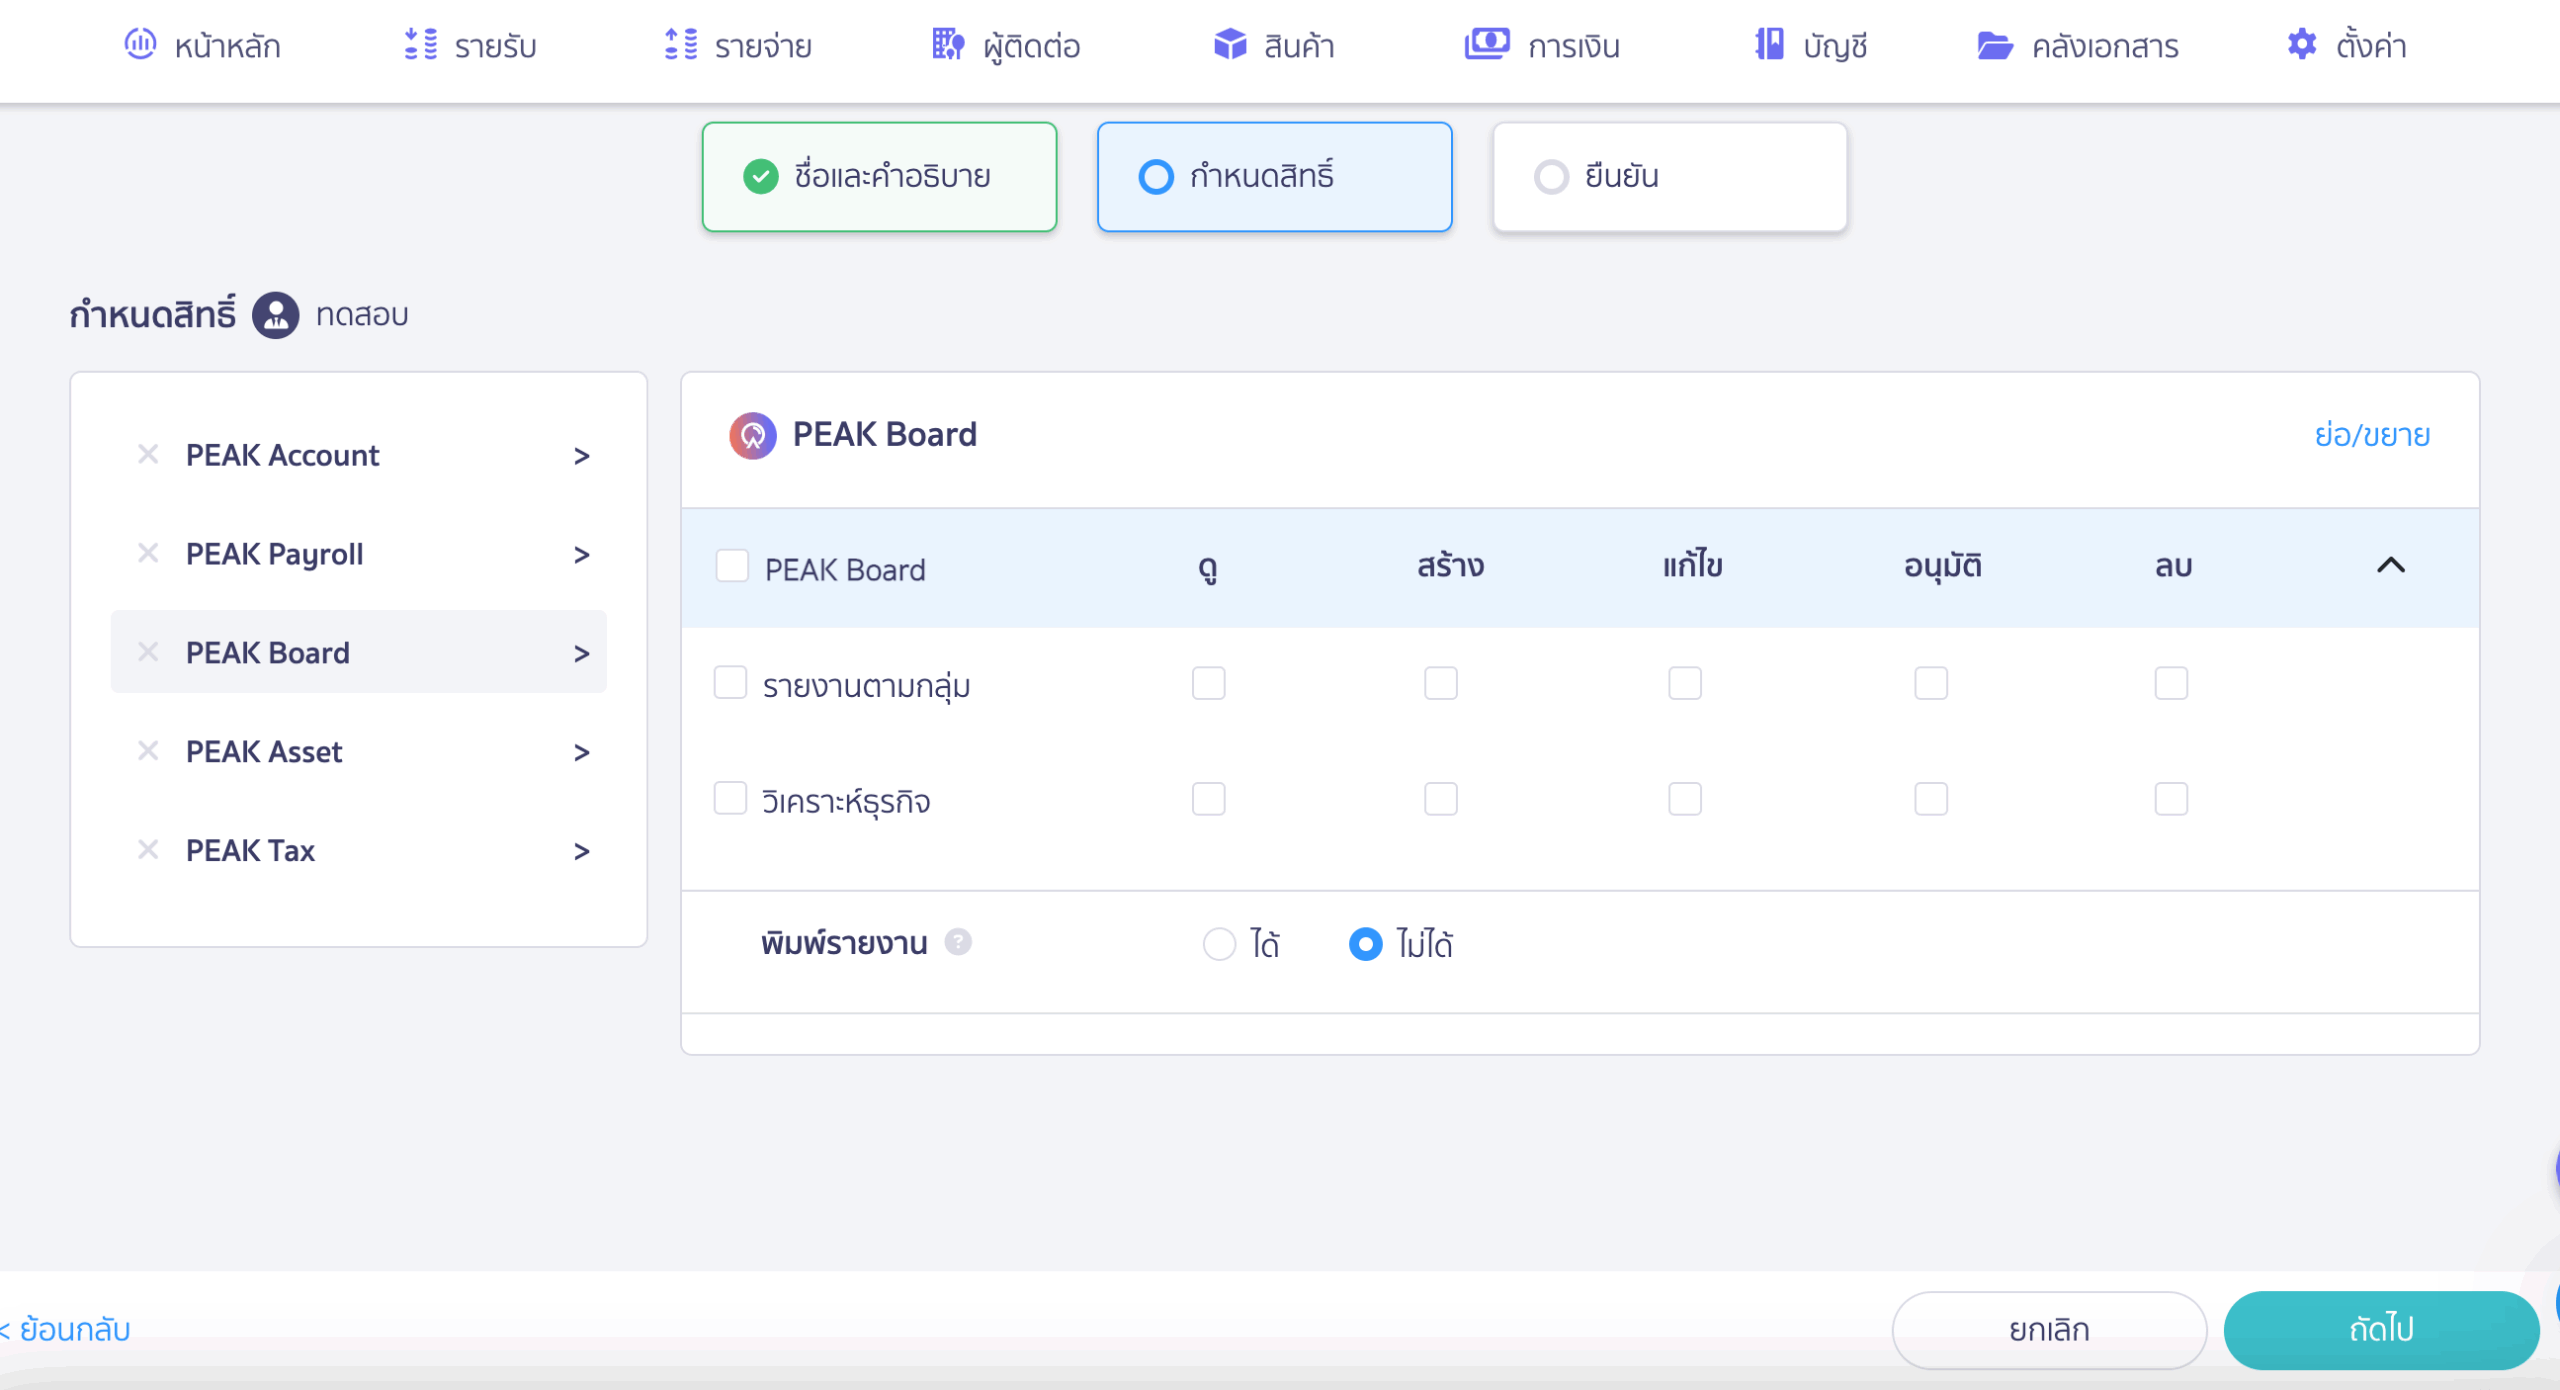Enable แก้ไข permission for วิเคราะห์ธุรกิจ
The width and height of the screenshot is (2560, 1390).
[x=1685, y=799]
